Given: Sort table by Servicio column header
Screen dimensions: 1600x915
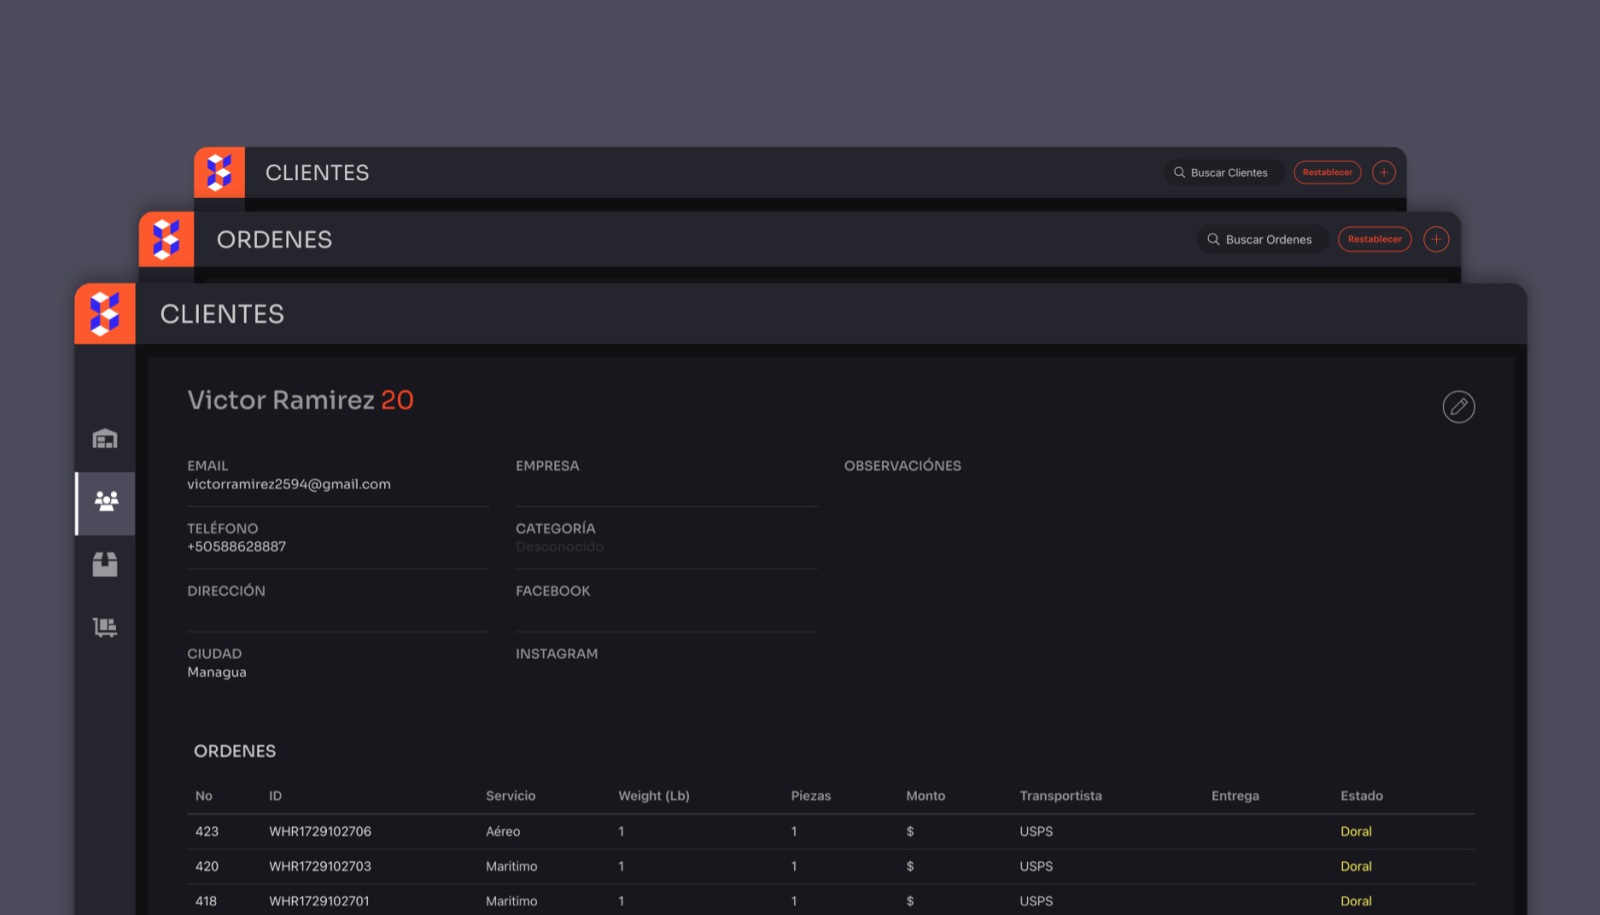Looking at the screenshot, I should click(510, 796).
